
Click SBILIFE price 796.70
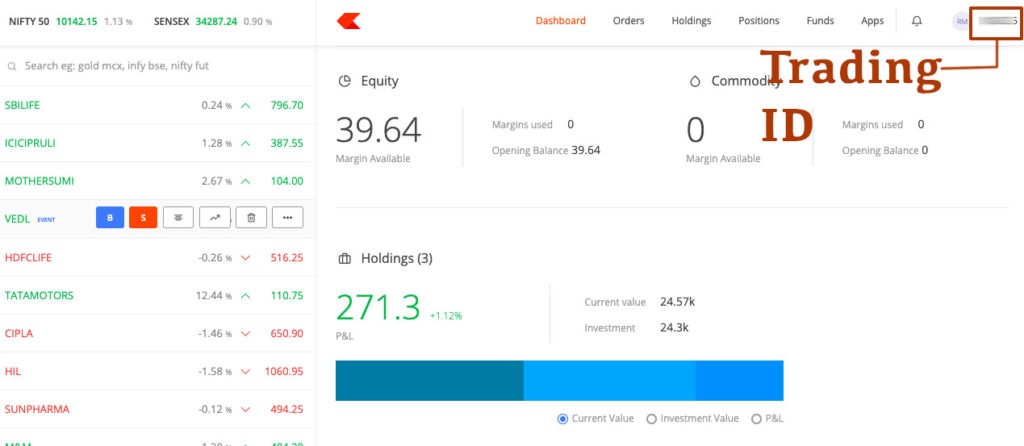pyautogui.click(x=287, y=105)
